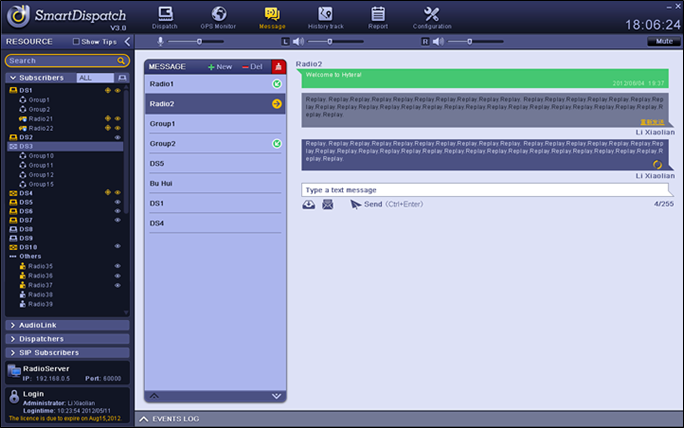Viewport: 684px width, 428px height.
Task: Click the resend link on failed message
Action: 652,122
